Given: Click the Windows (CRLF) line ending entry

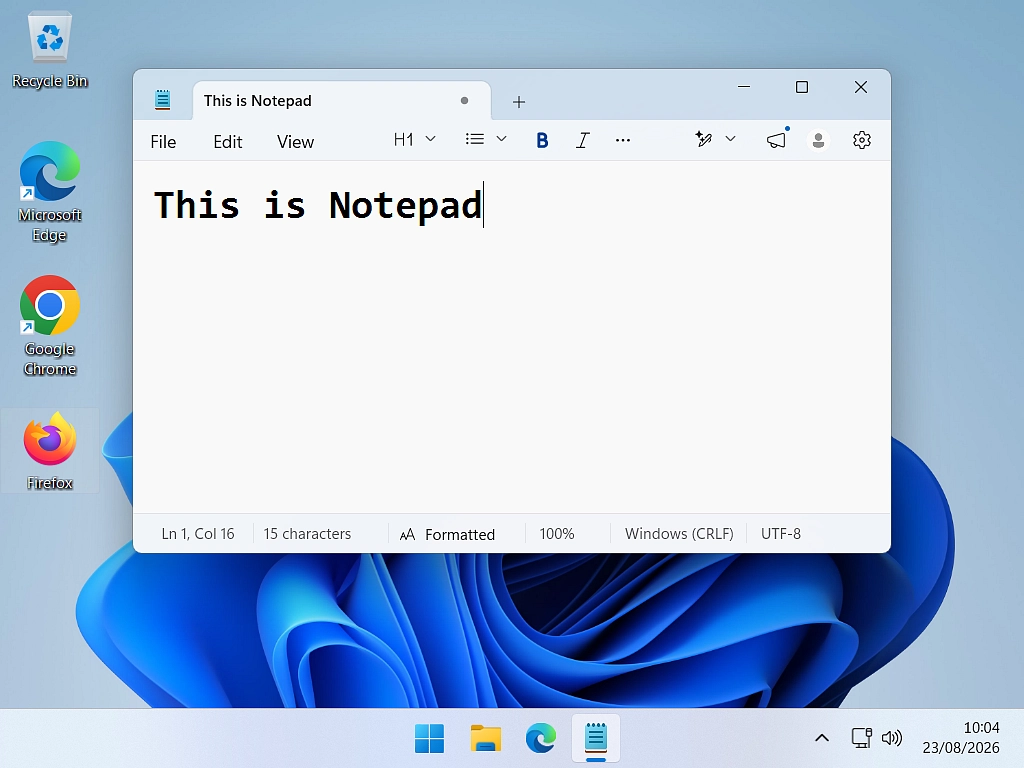Looking at the screenshot, I should (679, 534).
